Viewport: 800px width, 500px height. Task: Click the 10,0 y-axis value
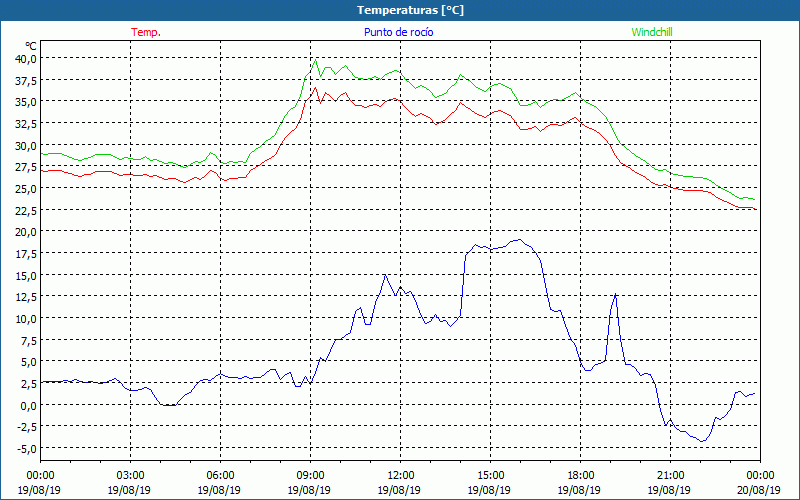tap(26, 318)
